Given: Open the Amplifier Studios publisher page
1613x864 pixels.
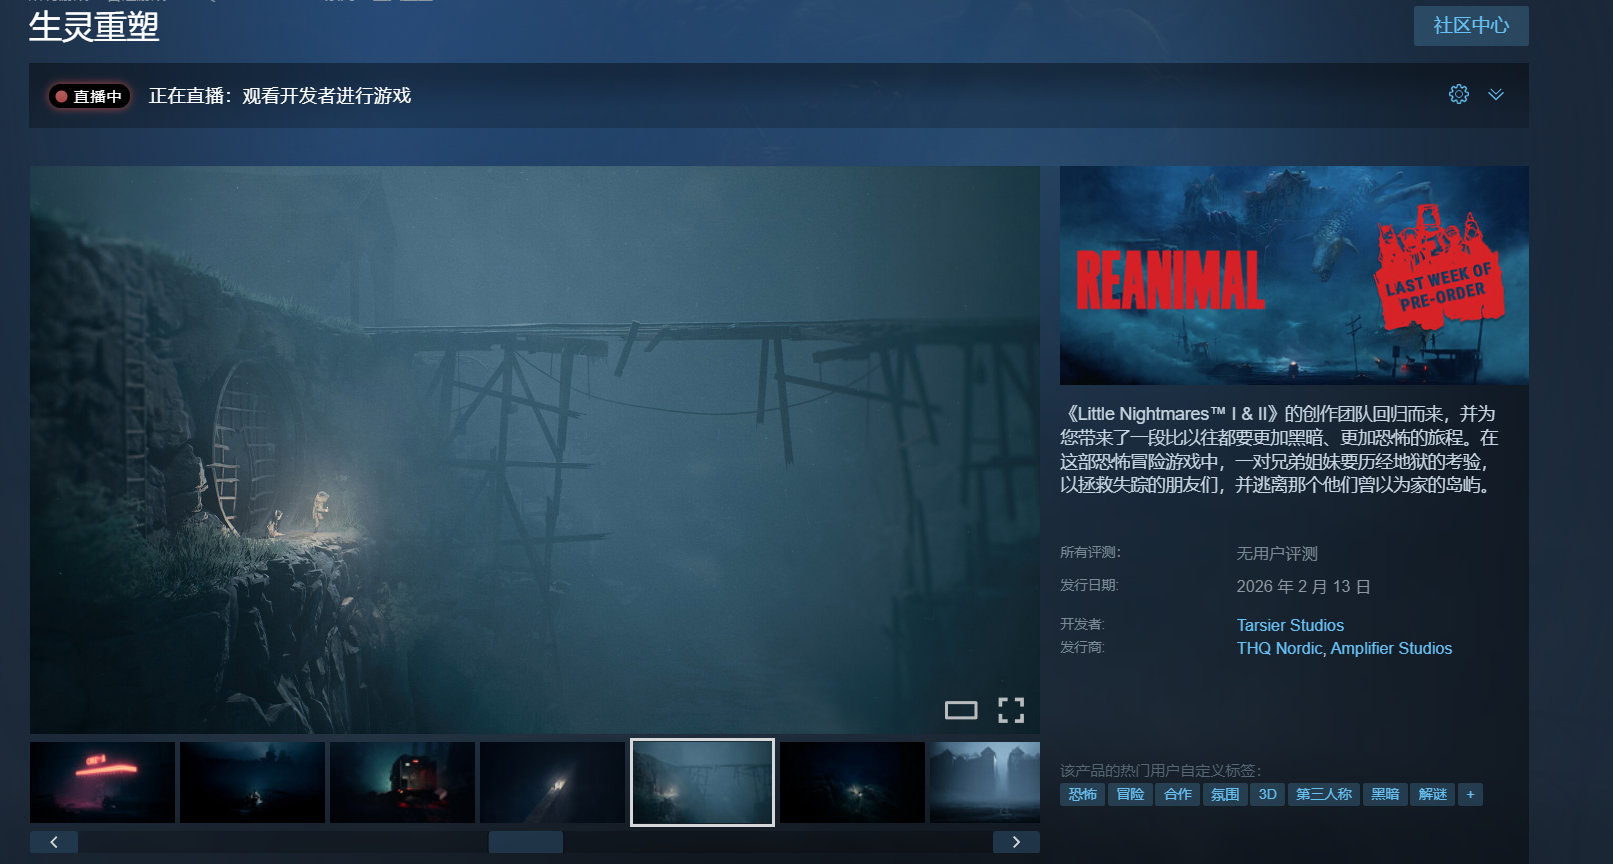Looking at the screenshot, I should point(1391,648).
